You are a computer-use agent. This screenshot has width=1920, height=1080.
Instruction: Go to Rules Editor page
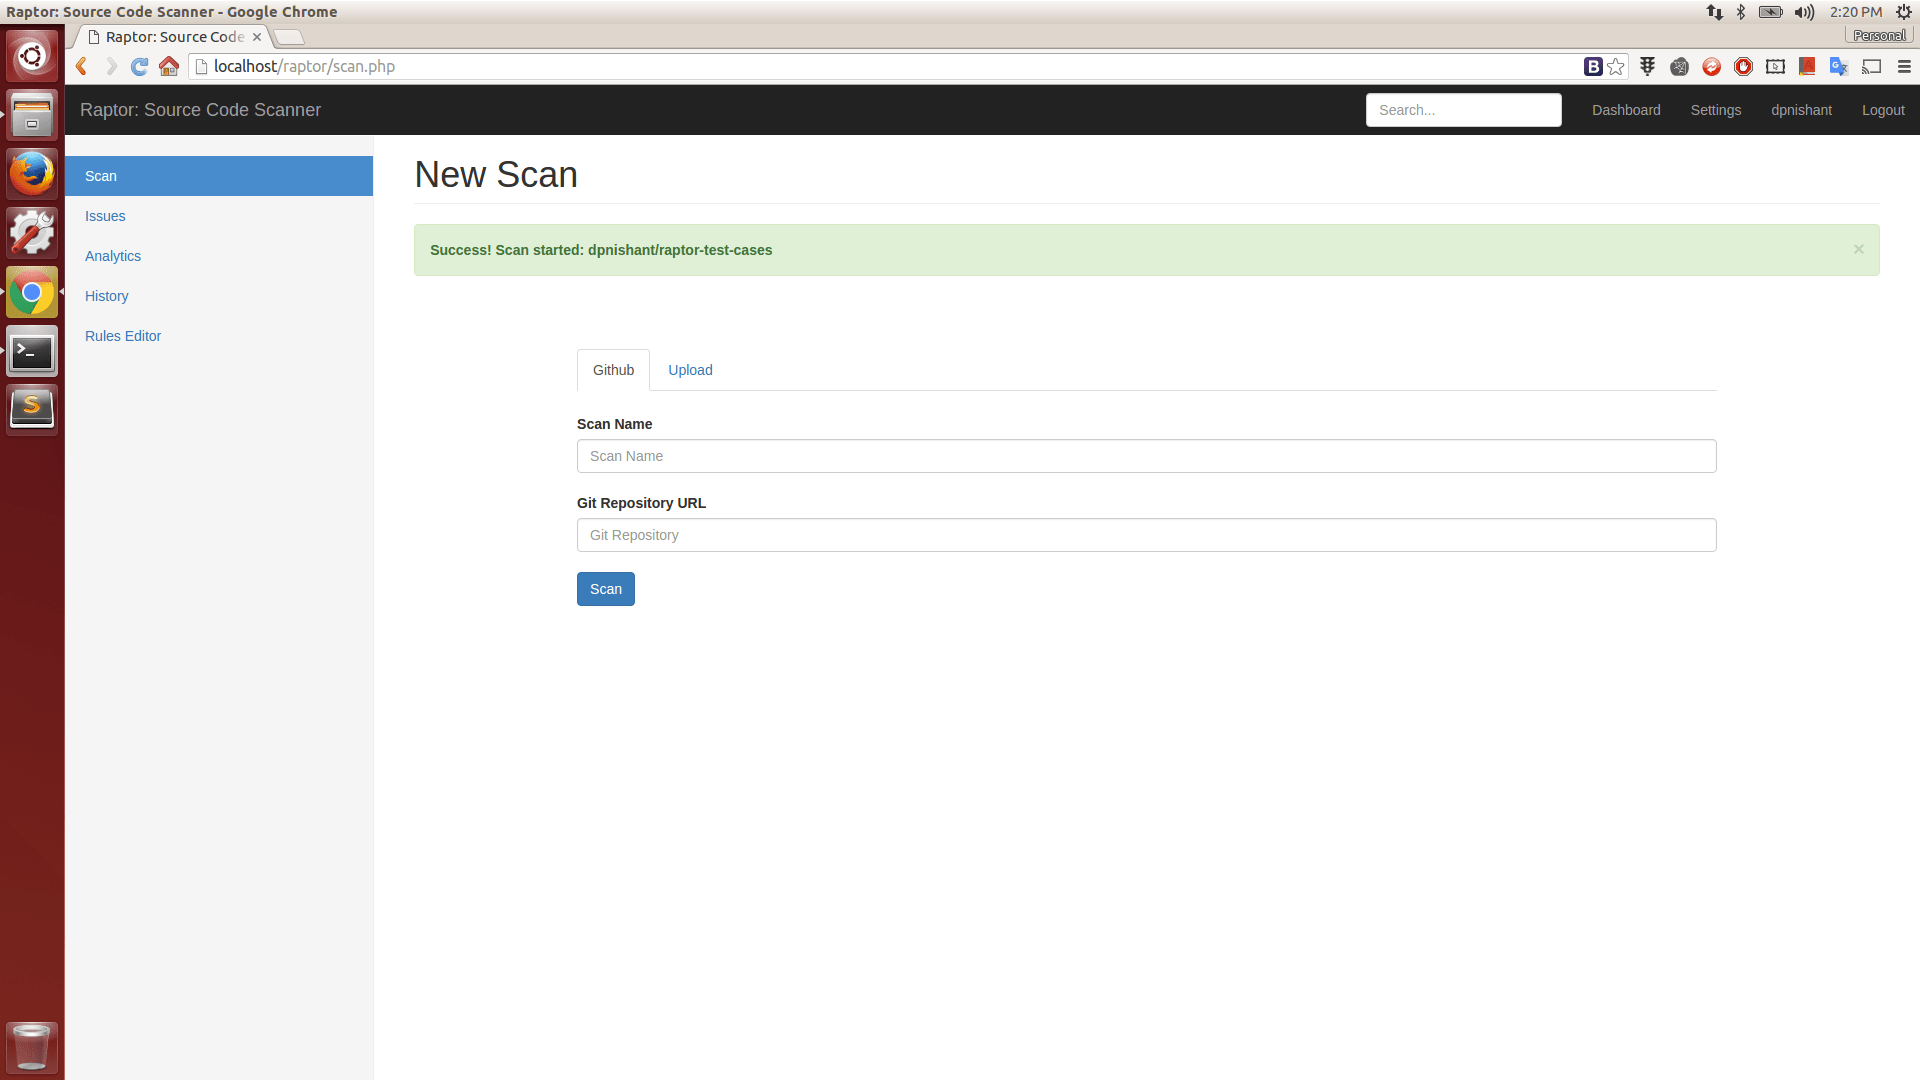[123, 336]
